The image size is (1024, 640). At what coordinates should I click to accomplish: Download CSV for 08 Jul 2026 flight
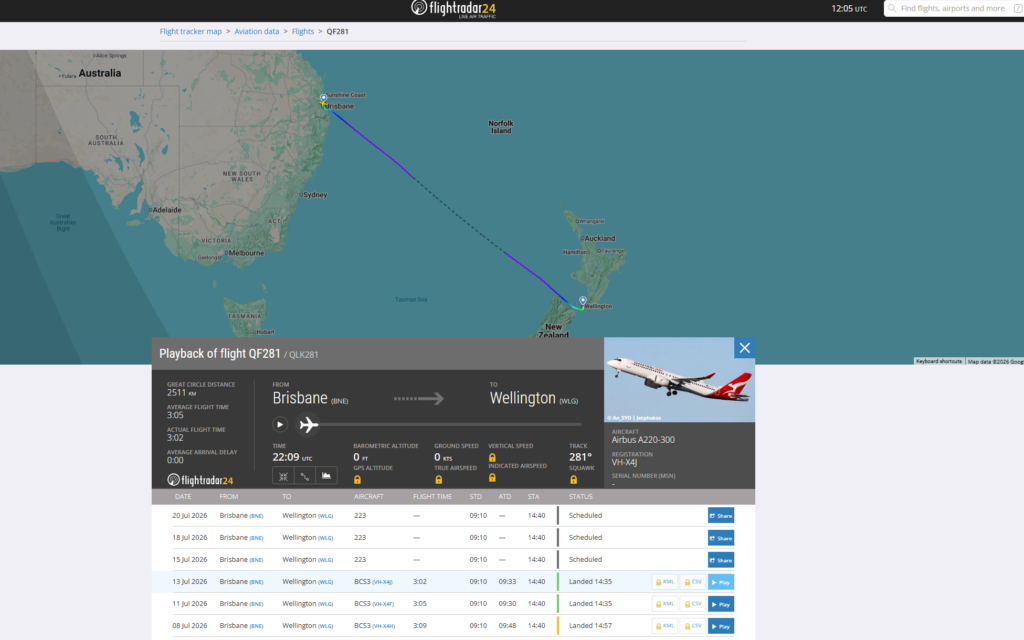click(x=693, y=626)
